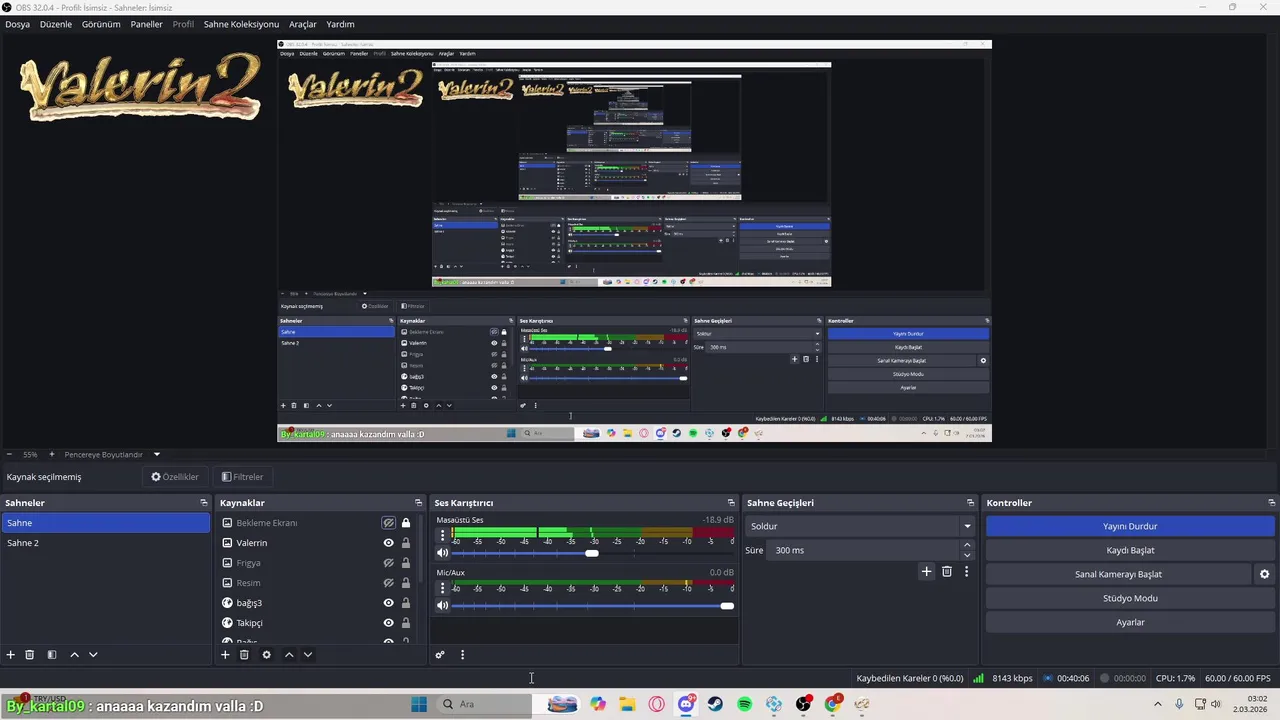Screen dimensions: 1280x720
Task: Open the Sahne Koleksiyonu menu
Action: pos(241,24)
